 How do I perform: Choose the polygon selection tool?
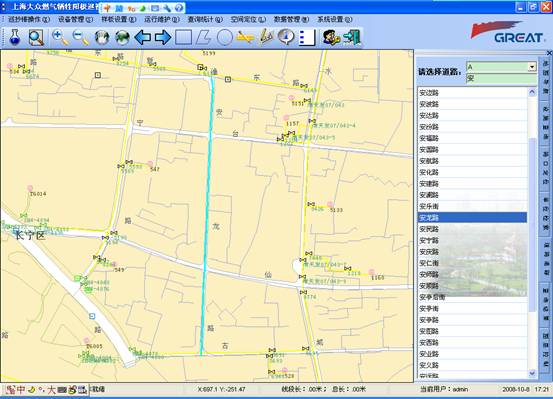pos(203,37)
